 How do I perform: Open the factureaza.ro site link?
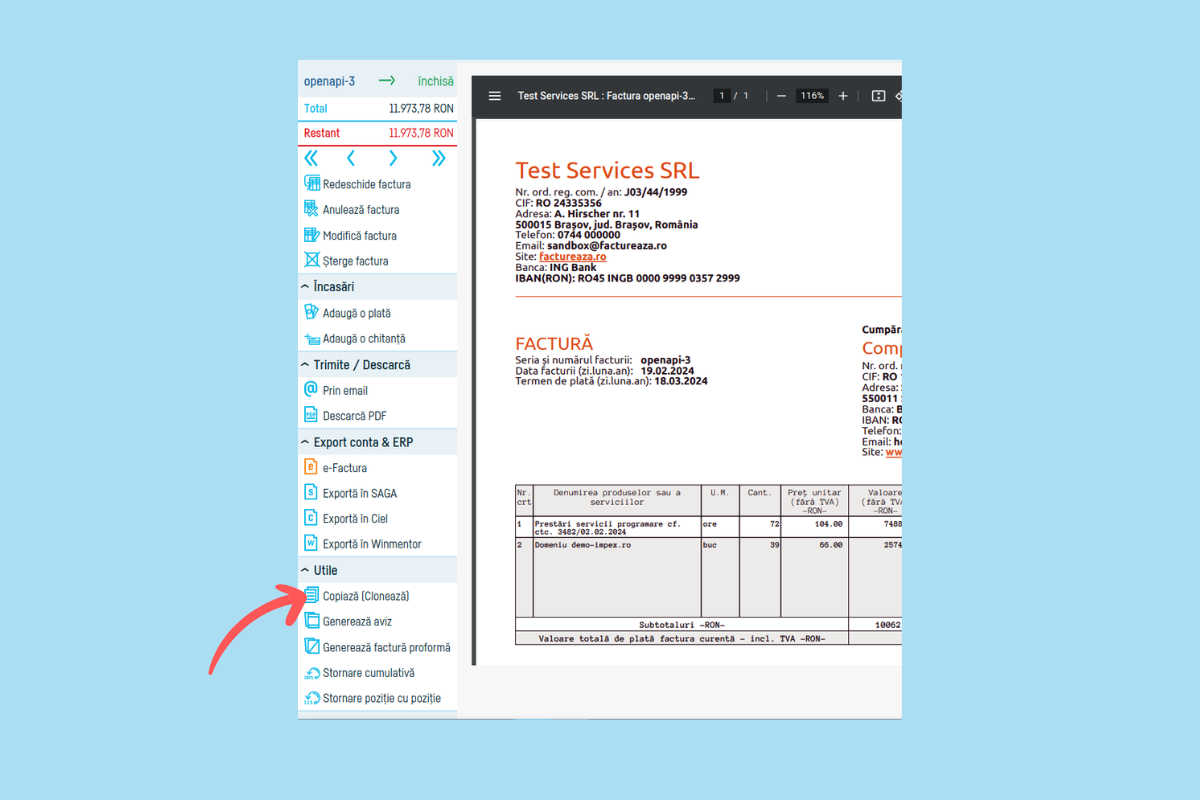click(572, 257)
